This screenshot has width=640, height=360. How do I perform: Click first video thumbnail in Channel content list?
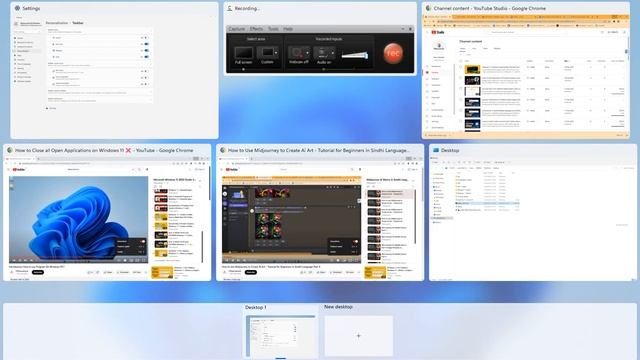(472, 69)
